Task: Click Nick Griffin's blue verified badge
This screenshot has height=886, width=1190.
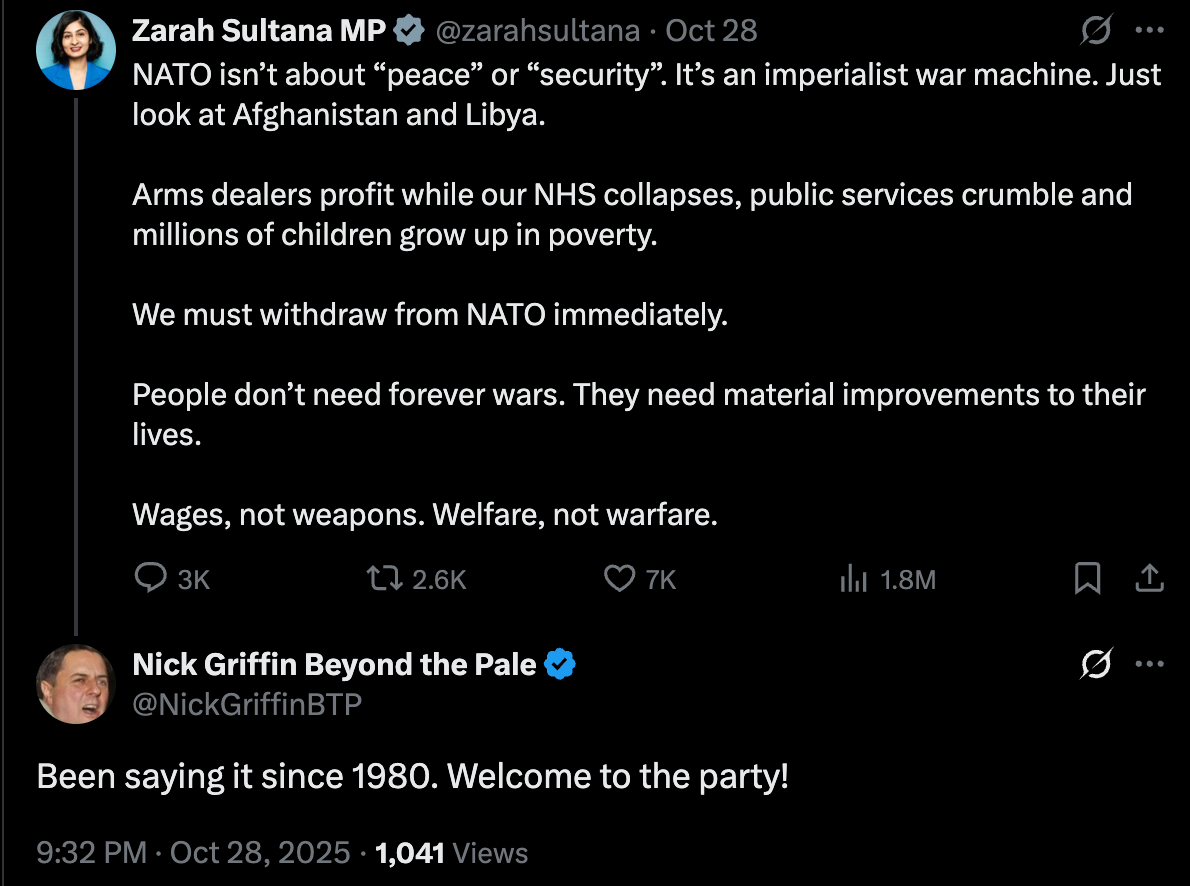Action: 561,663
